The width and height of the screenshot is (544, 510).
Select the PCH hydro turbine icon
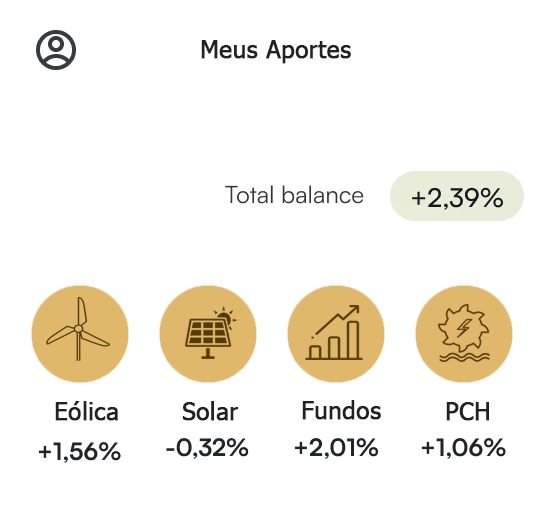point(464,334)
